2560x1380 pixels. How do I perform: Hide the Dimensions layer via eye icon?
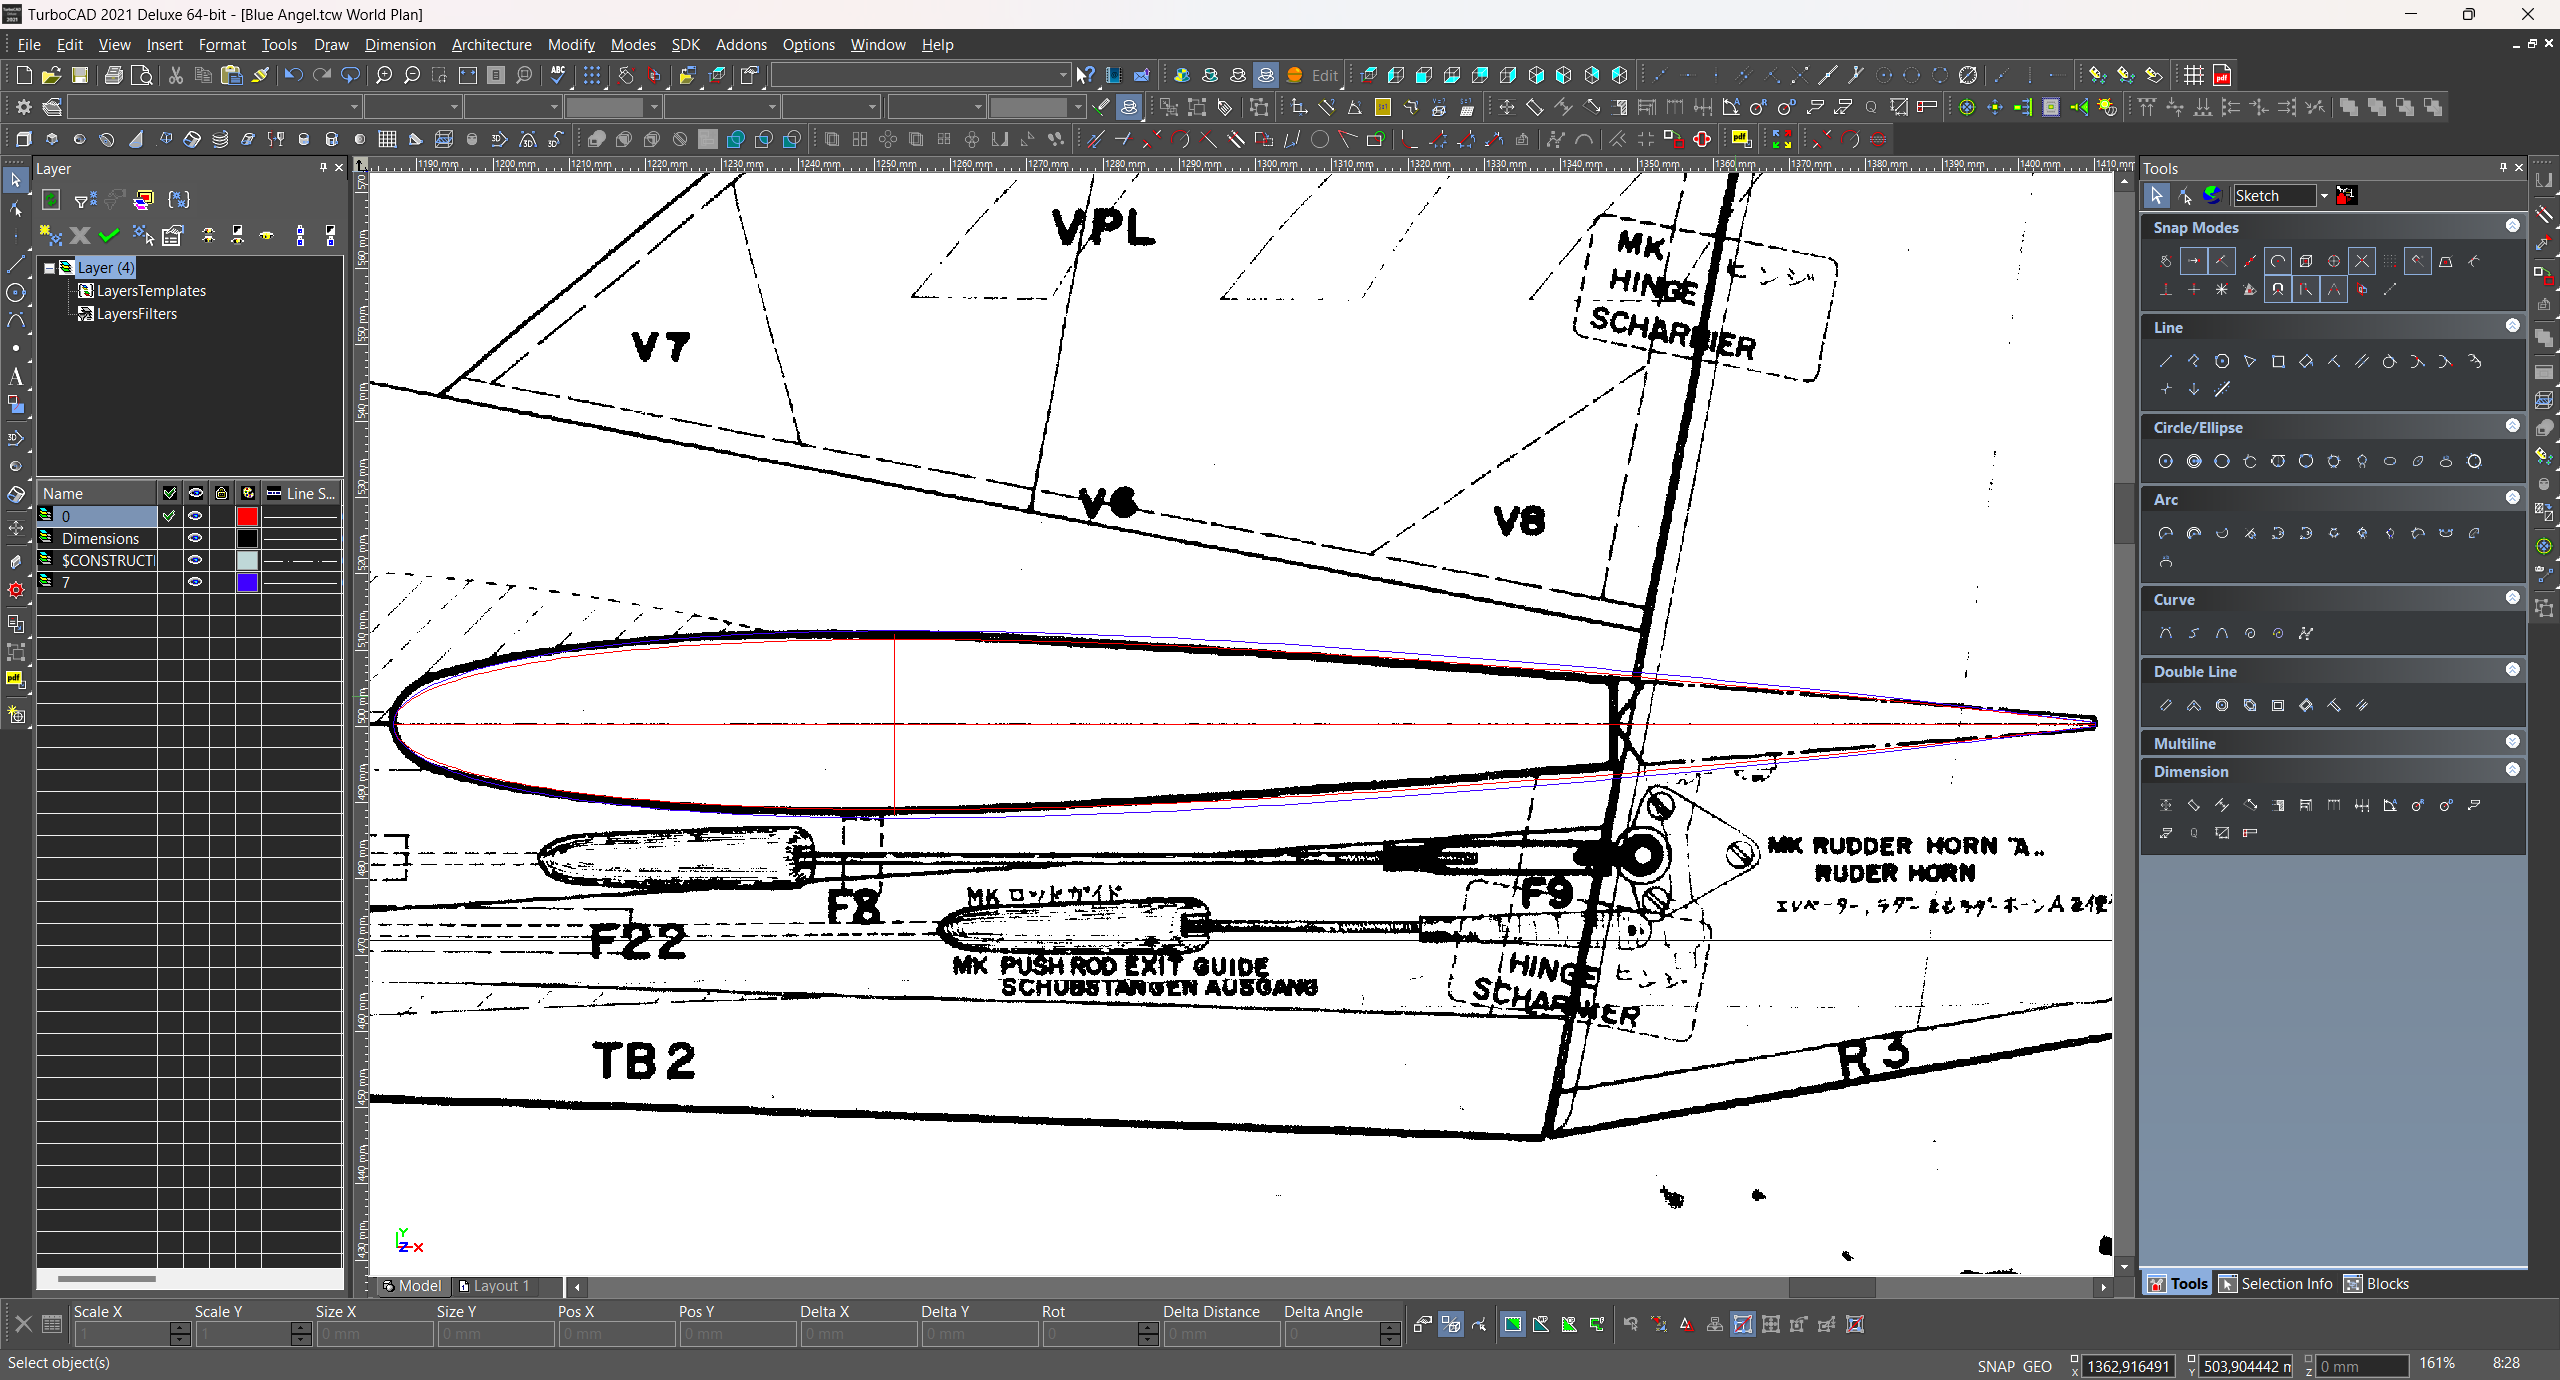(x=195, y=538)
